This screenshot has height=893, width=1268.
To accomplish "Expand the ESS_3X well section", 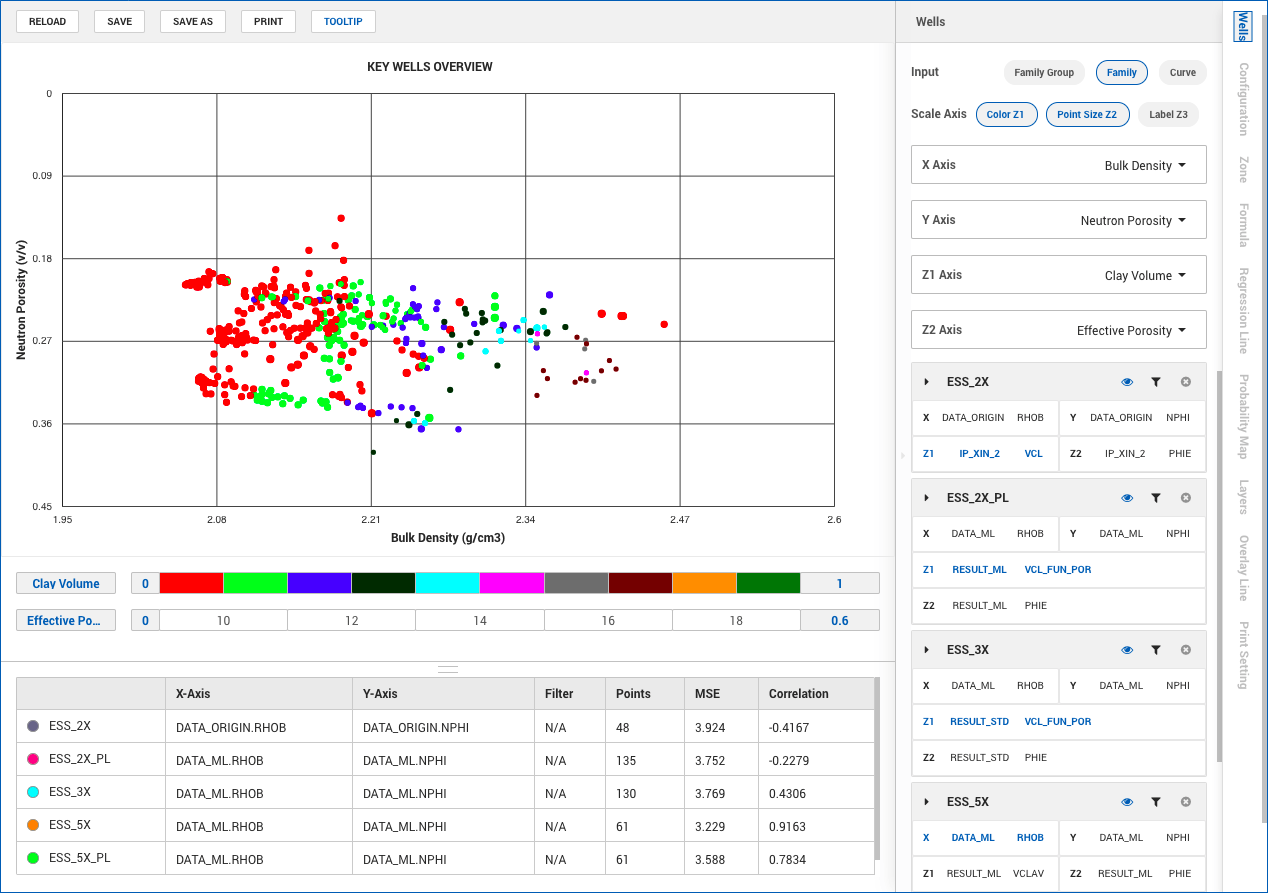I will point(927,650).
